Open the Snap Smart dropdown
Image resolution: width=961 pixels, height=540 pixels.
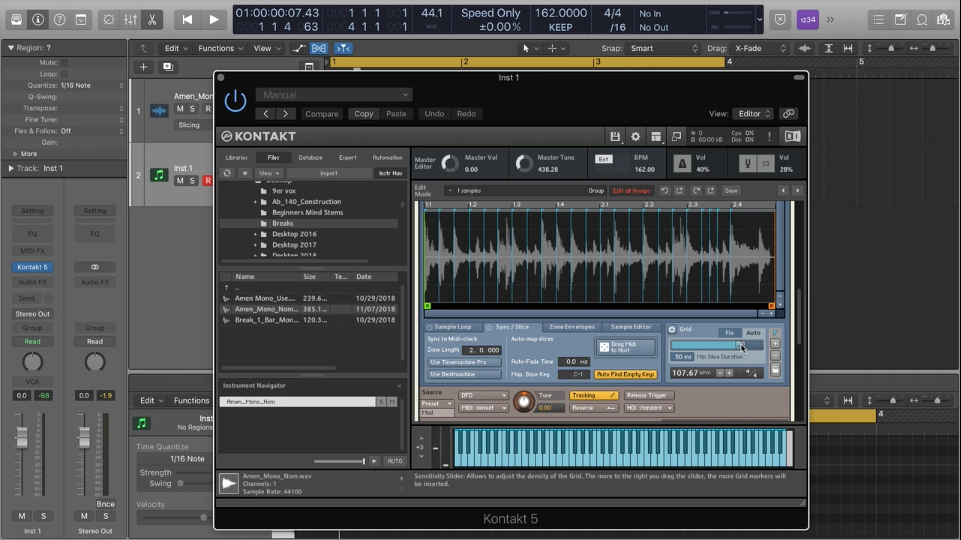point(664,48)
